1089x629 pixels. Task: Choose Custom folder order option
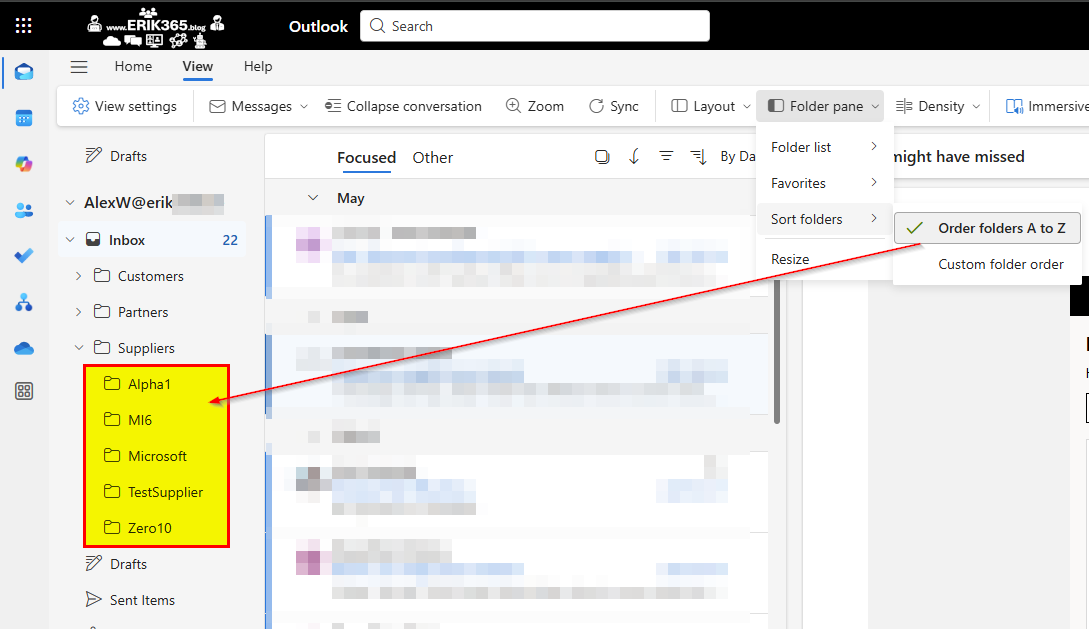click(x=1000, y=265)
